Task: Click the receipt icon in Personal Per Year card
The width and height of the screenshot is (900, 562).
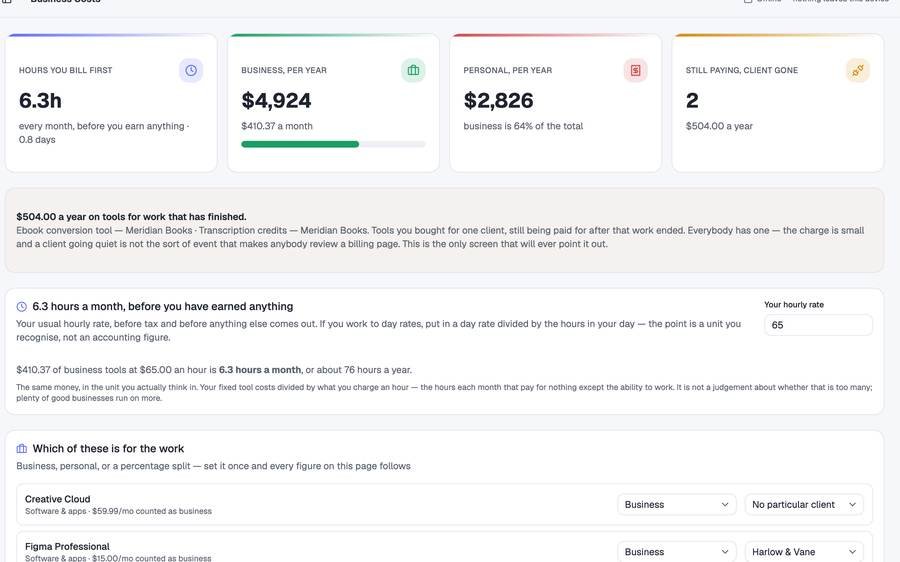Action: [x=635, y=70]
